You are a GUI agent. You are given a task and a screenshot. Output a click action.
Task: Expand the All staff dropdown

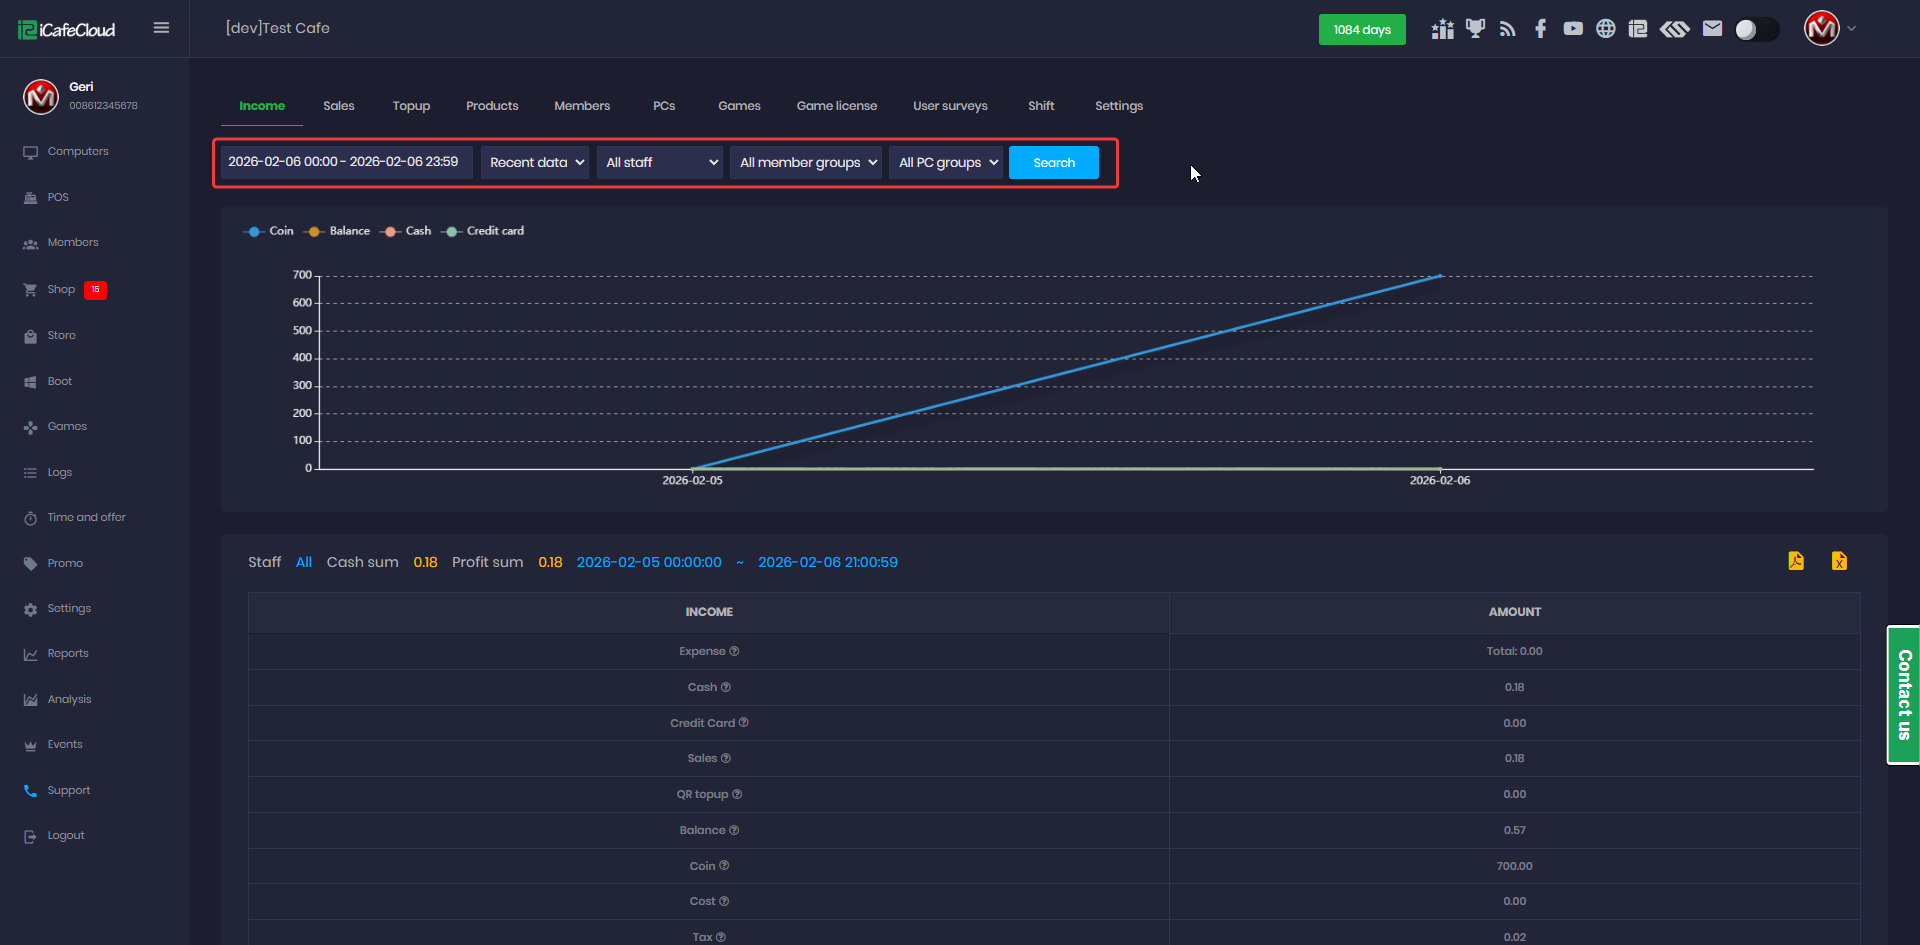(x=660, y=162)
